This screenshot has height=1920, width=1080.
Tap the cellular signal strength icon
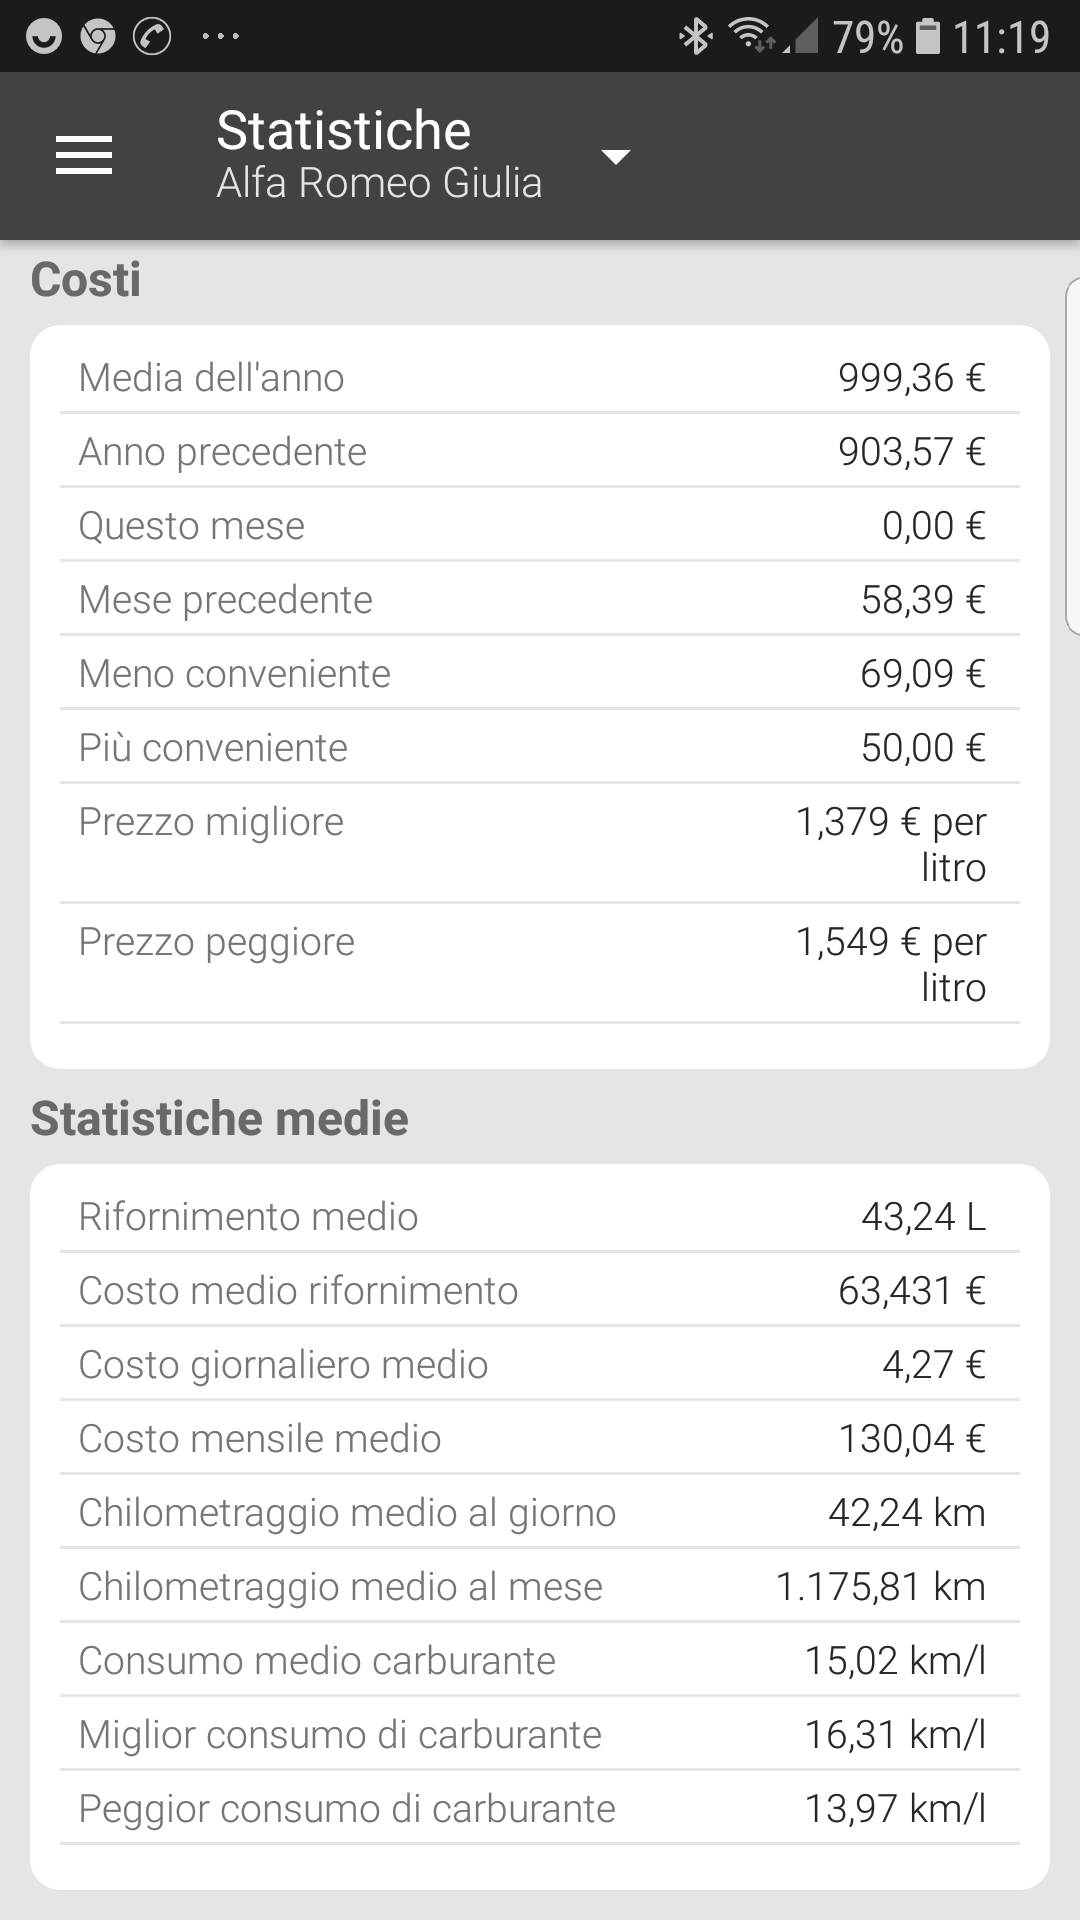pos(802,37)
